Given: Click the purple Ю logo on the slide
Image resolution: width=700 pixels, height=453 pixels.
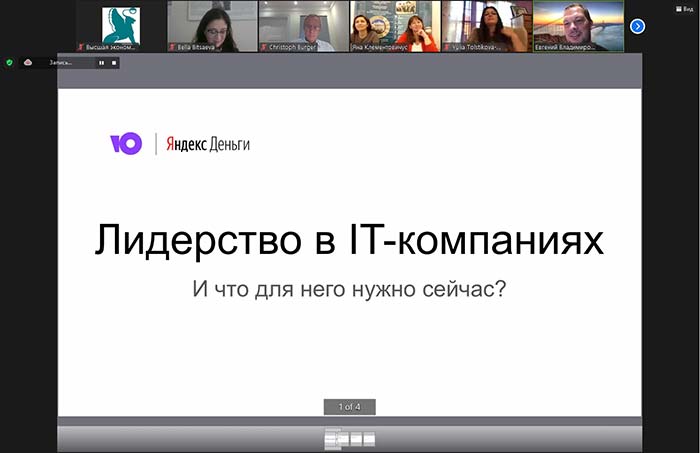Looking at the screenshot, I should pyautogui.click(x=126, y=143).
